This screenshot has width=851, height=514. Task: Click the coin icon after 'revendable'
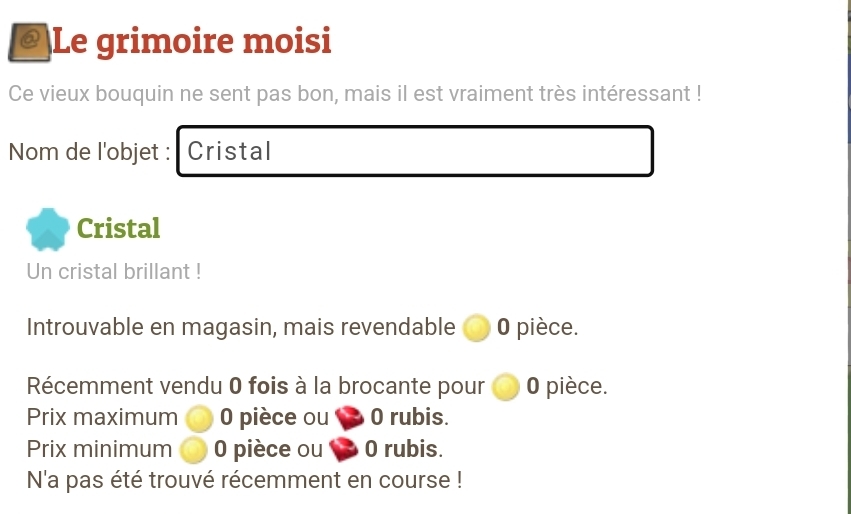pos(476,328)
